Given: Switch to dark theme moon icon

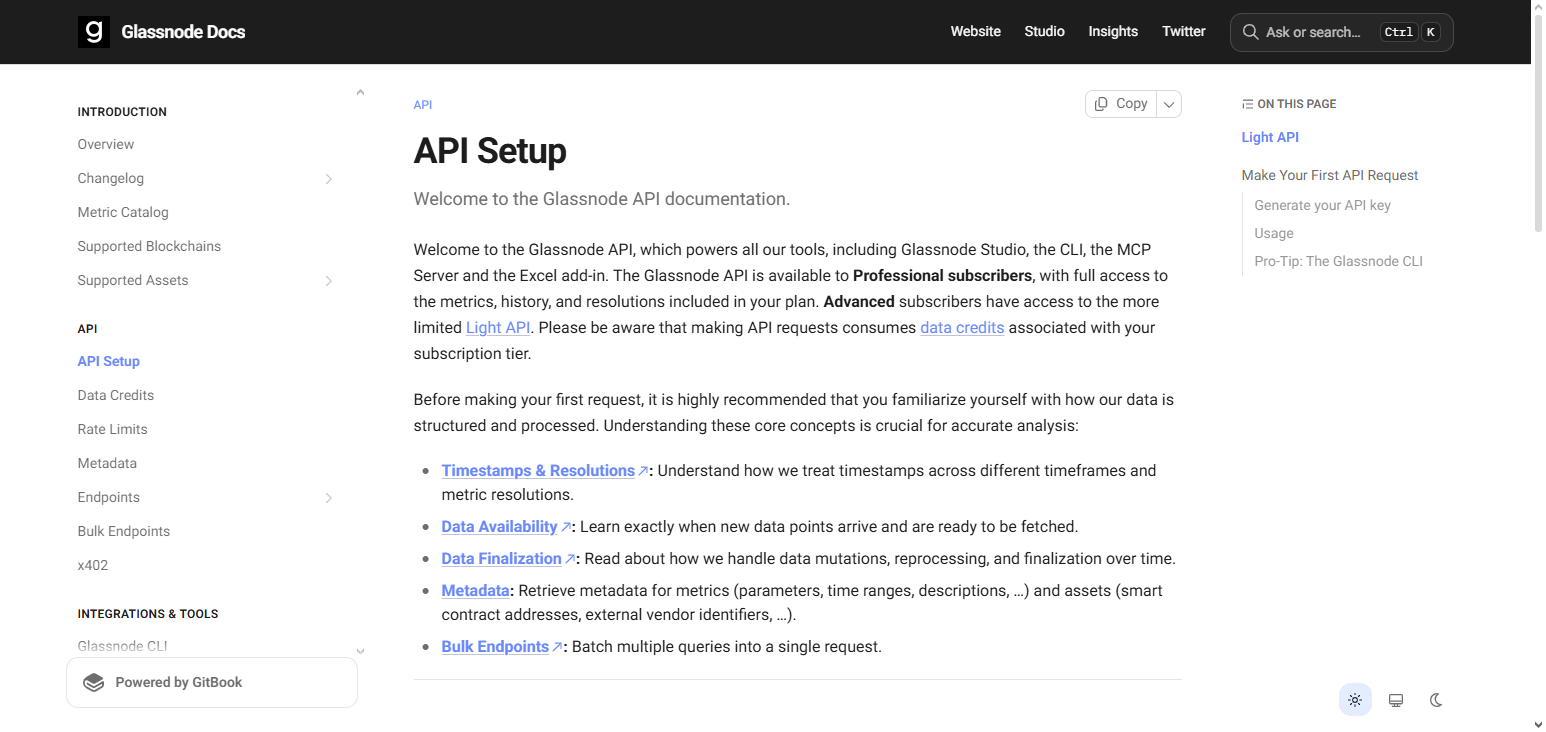Looking at the screenshot, I should point(1436,700).
